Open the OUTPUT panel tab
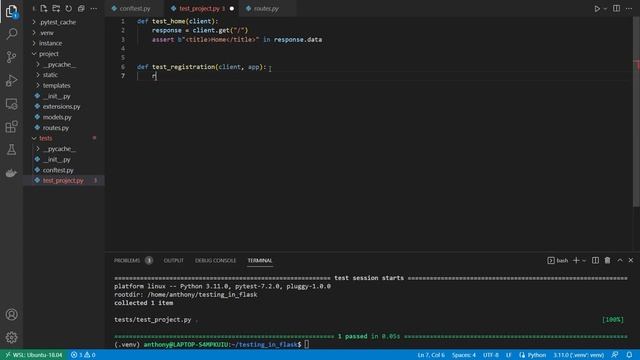640x360 pixels. tap(173, 260)
